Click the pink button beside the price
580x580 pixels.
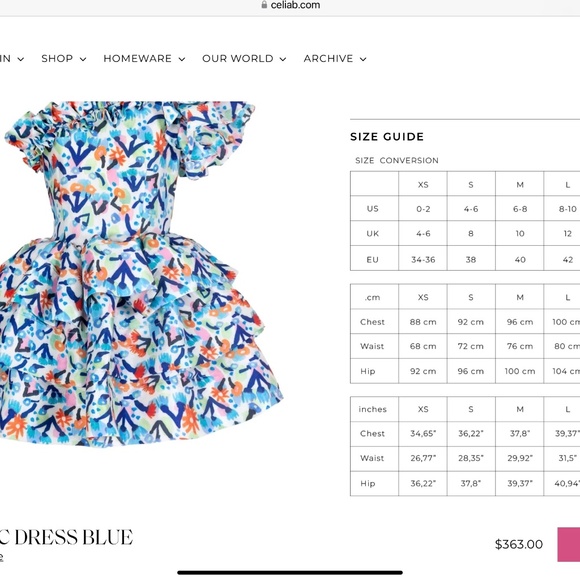coord(569,544)
